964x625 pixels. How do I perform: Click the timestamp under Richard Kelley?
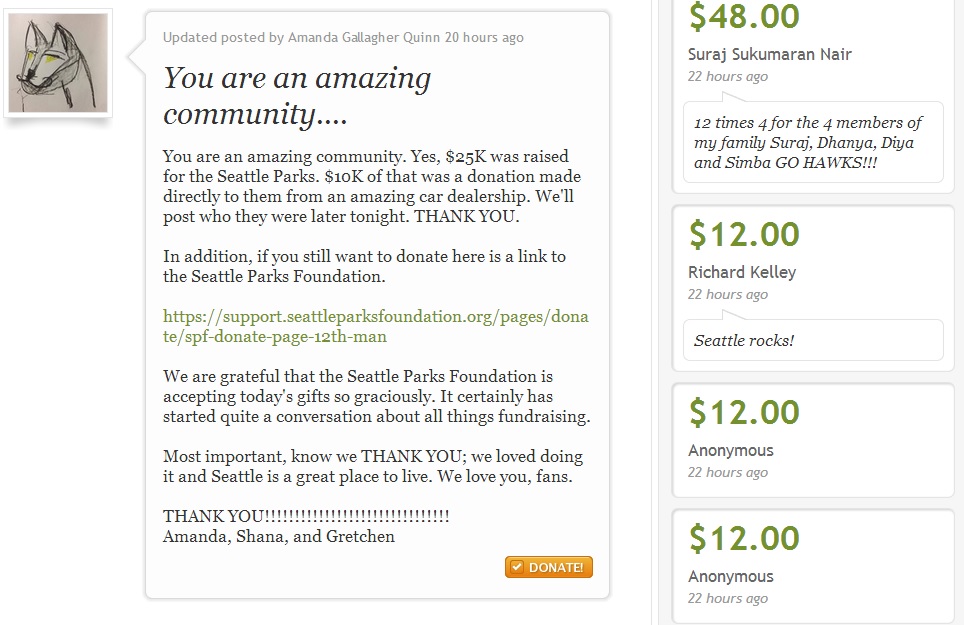point(727,295)
